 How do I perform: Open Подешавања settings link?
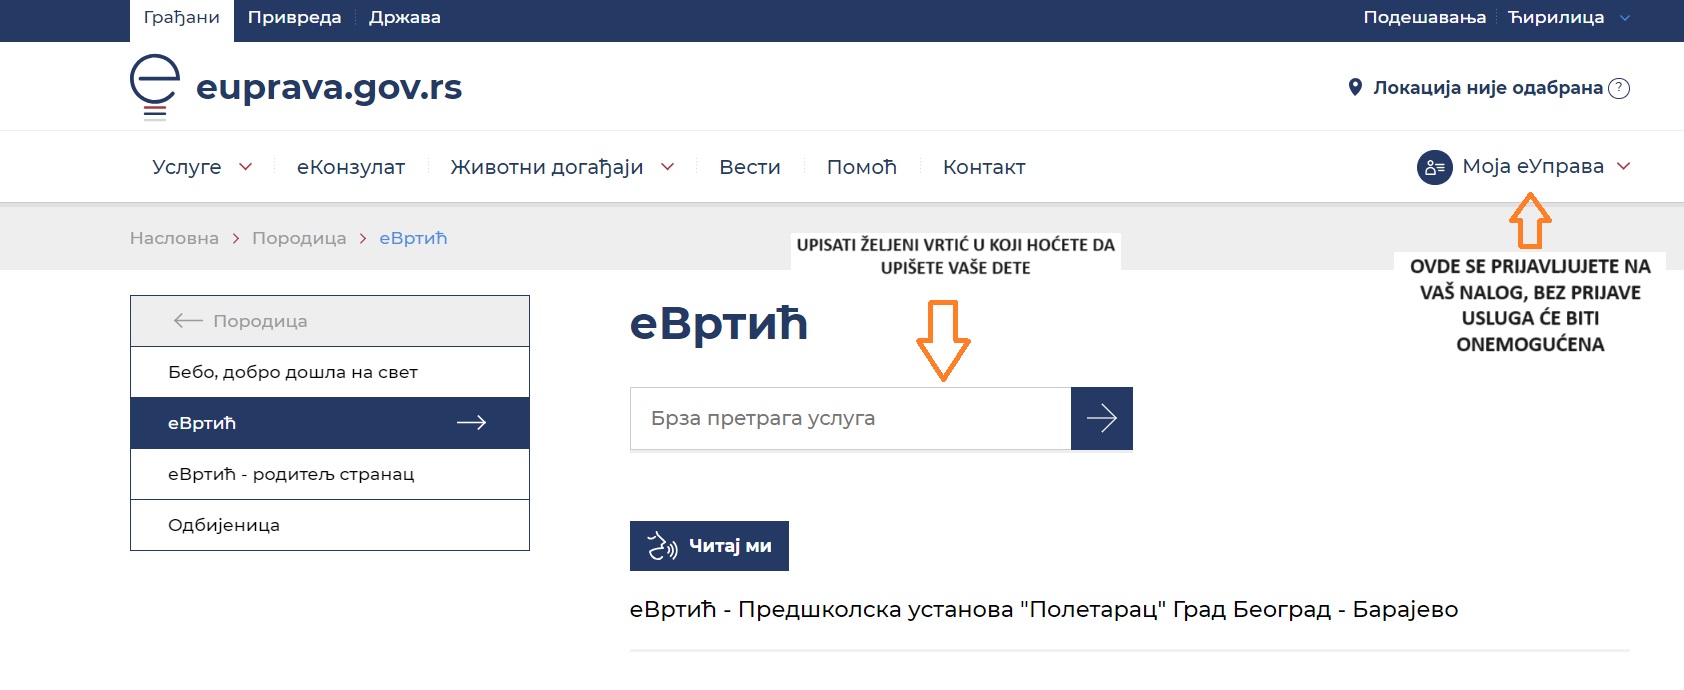(x=1425, y=17)
